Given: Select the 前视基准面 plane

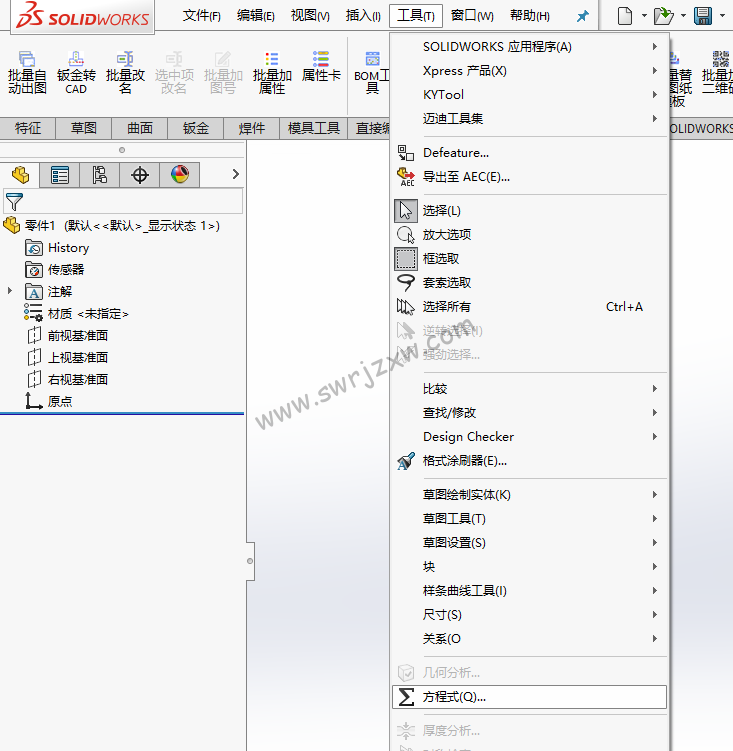Looking at the screenshot, I should pos(67,335).
